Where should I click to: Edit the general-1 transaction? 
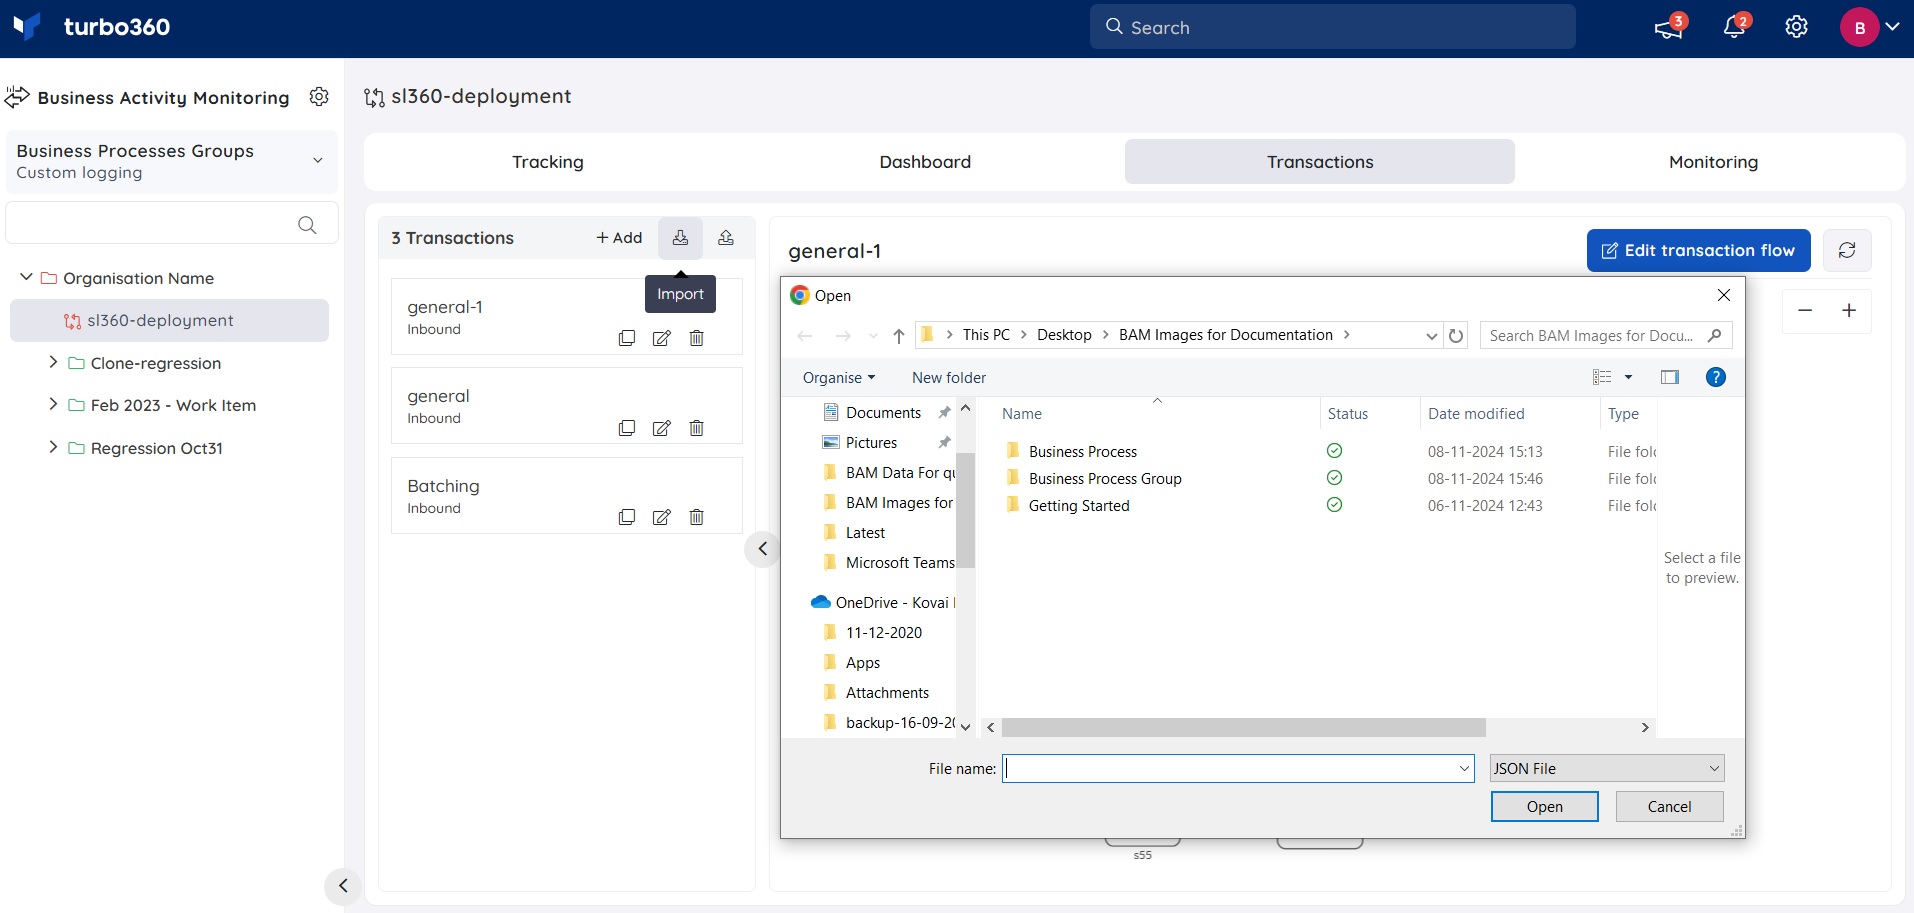[662, 338]
